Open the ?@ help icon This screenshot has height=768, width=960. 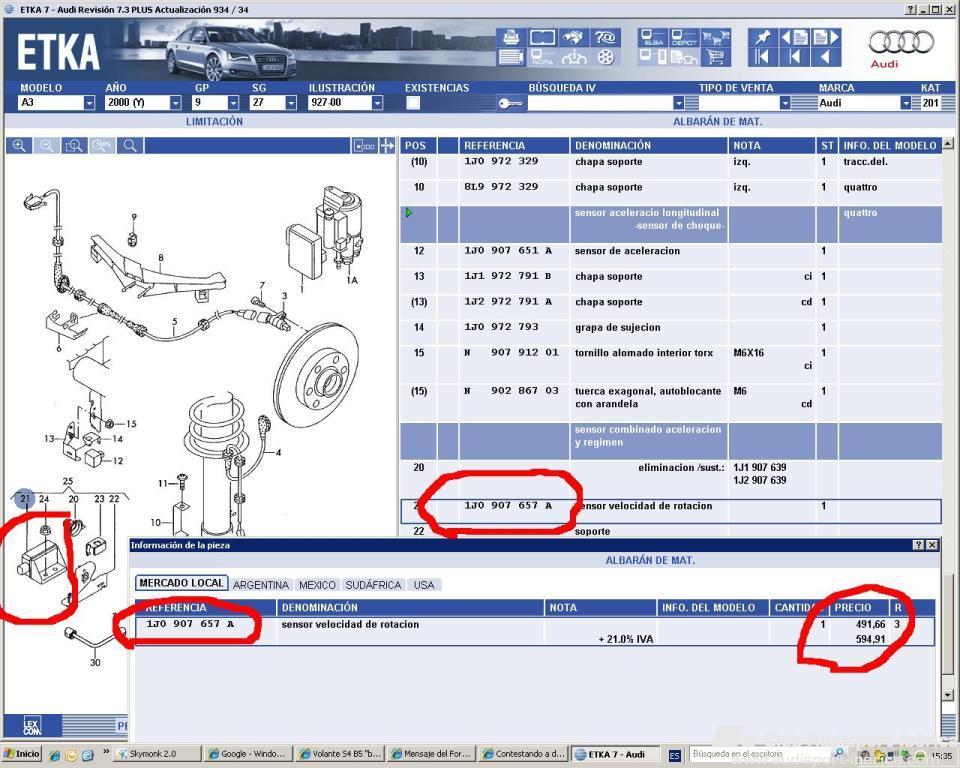point(605,38)
